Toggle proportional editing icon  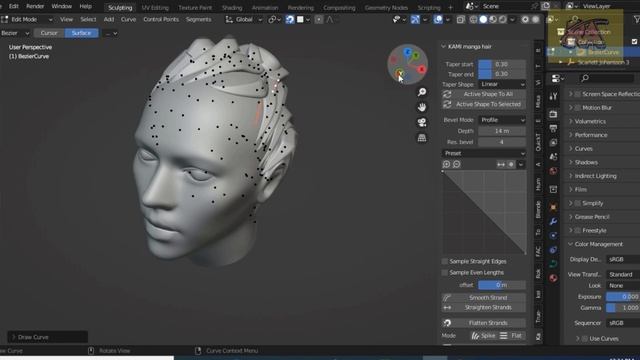pyautogui.click(x=319, y=20)
